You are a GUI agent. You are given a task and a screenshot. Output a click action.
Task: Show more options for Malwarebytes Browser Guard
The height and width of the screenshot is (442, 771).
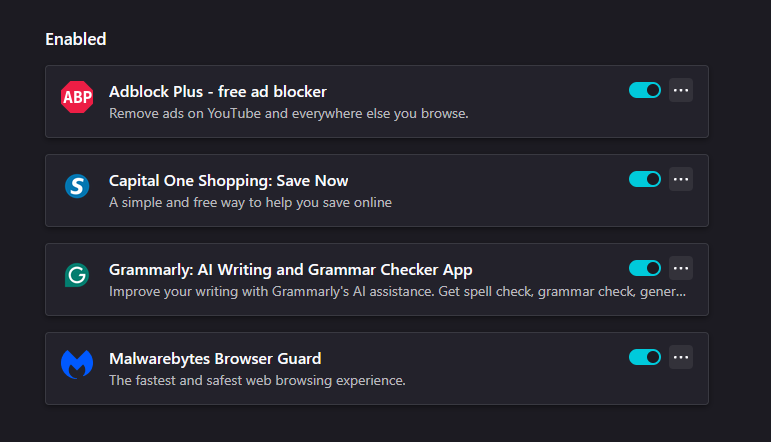[x=681, y=357]
